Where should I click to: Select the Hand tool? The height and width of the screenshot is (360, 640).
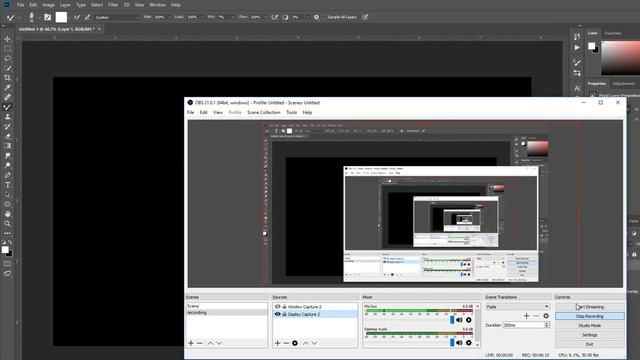[7, 214]
